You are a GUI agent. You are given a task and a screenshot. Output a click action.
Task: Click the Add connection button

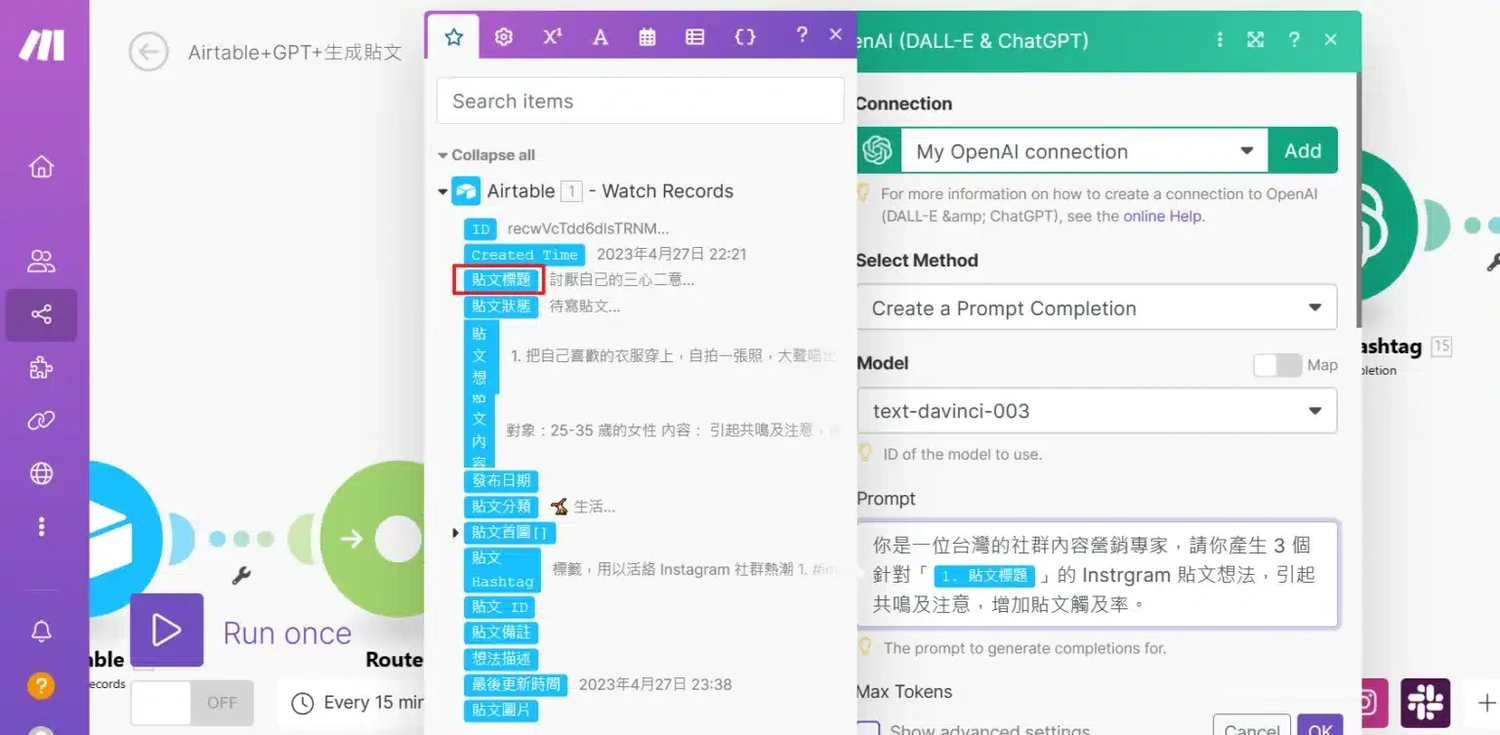1303,151
